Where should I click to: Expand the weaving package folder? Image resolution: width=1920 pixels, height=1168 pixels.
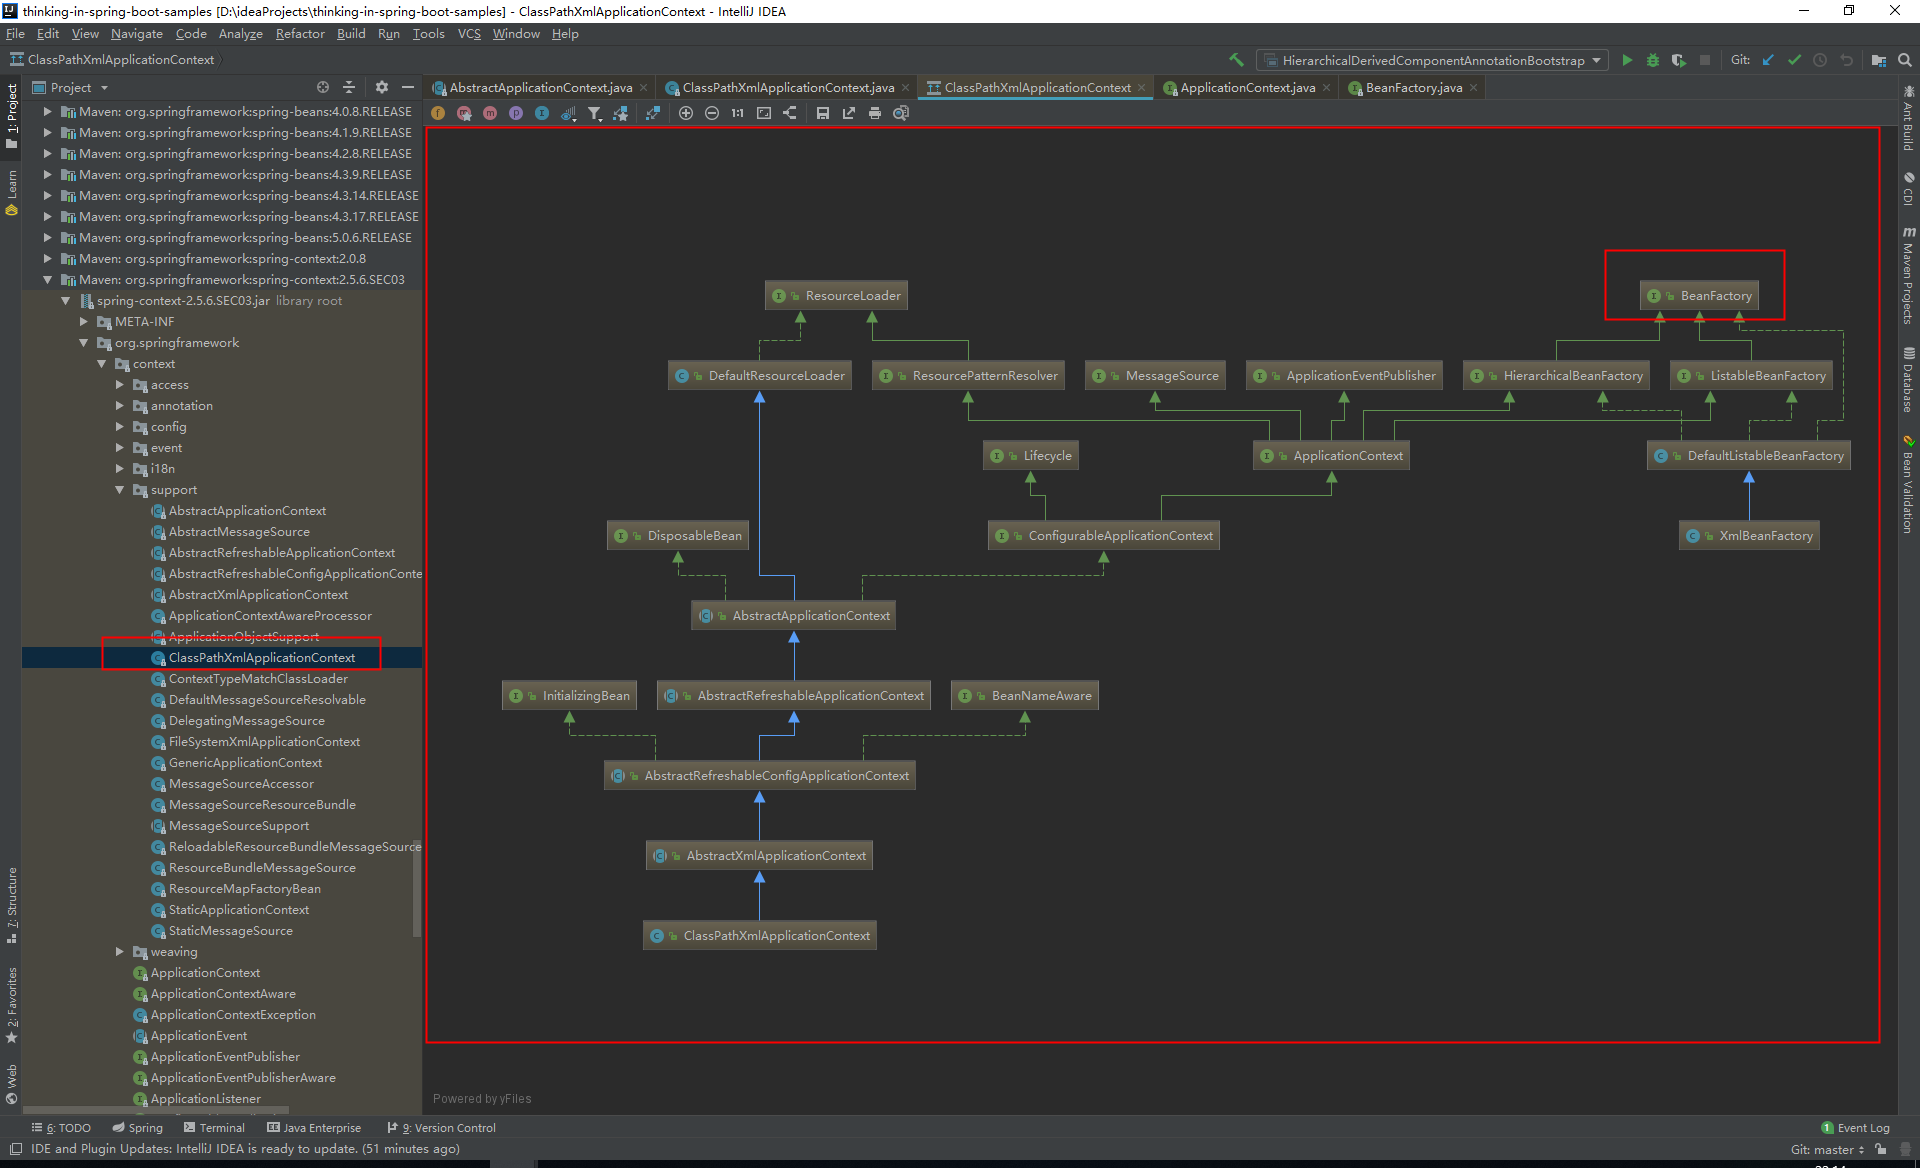click(x=120, y=952)
